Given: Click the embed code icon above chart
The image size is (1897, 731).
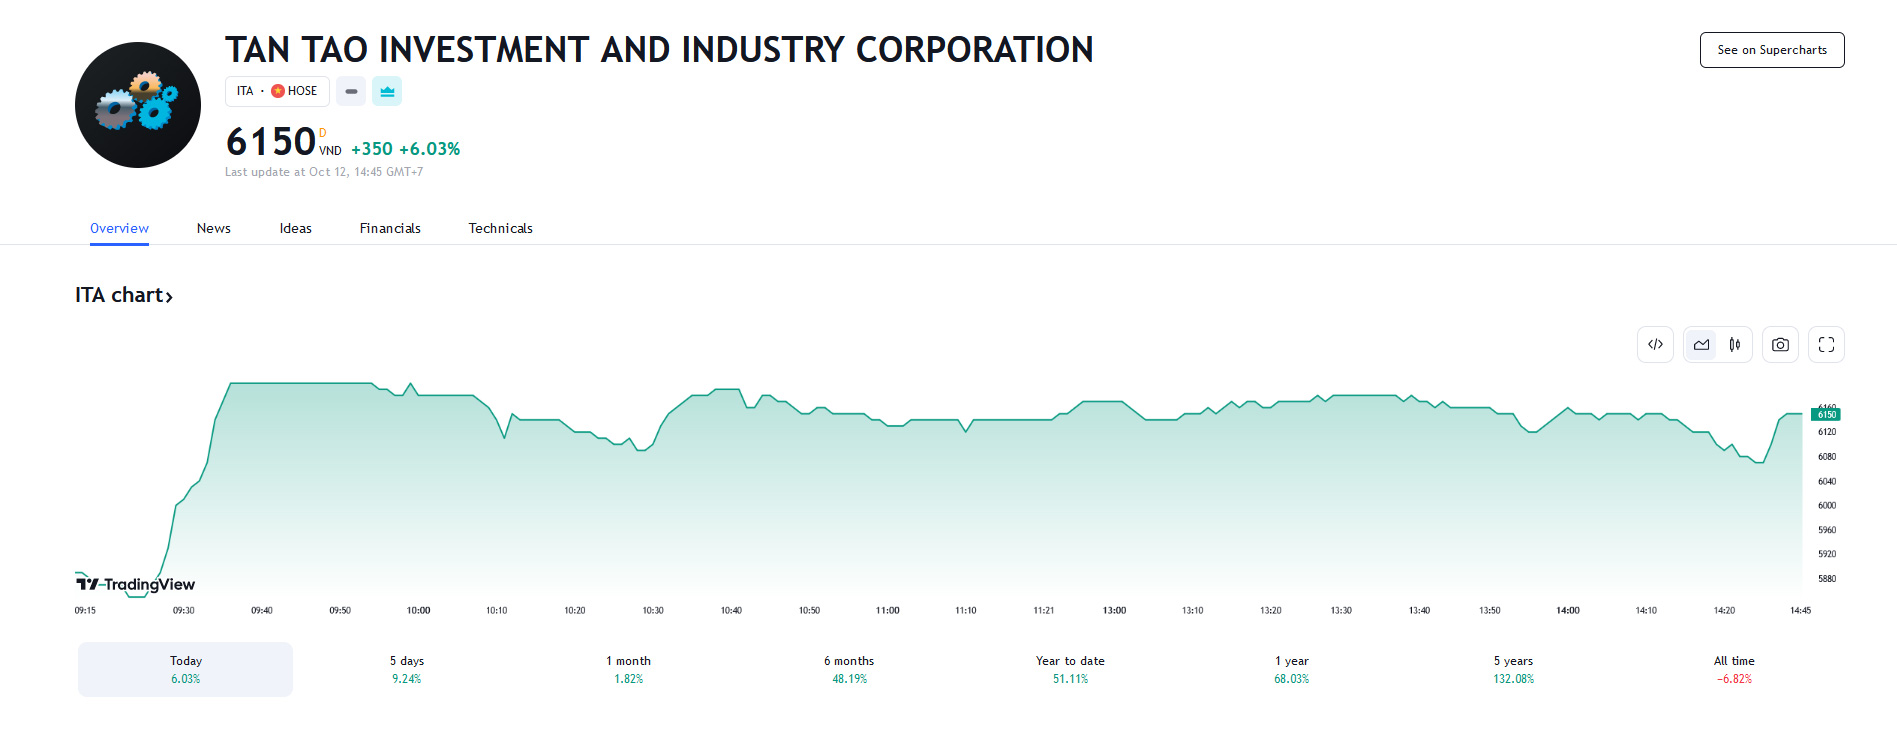Looking at the screenshot, I should [1655, 345].
